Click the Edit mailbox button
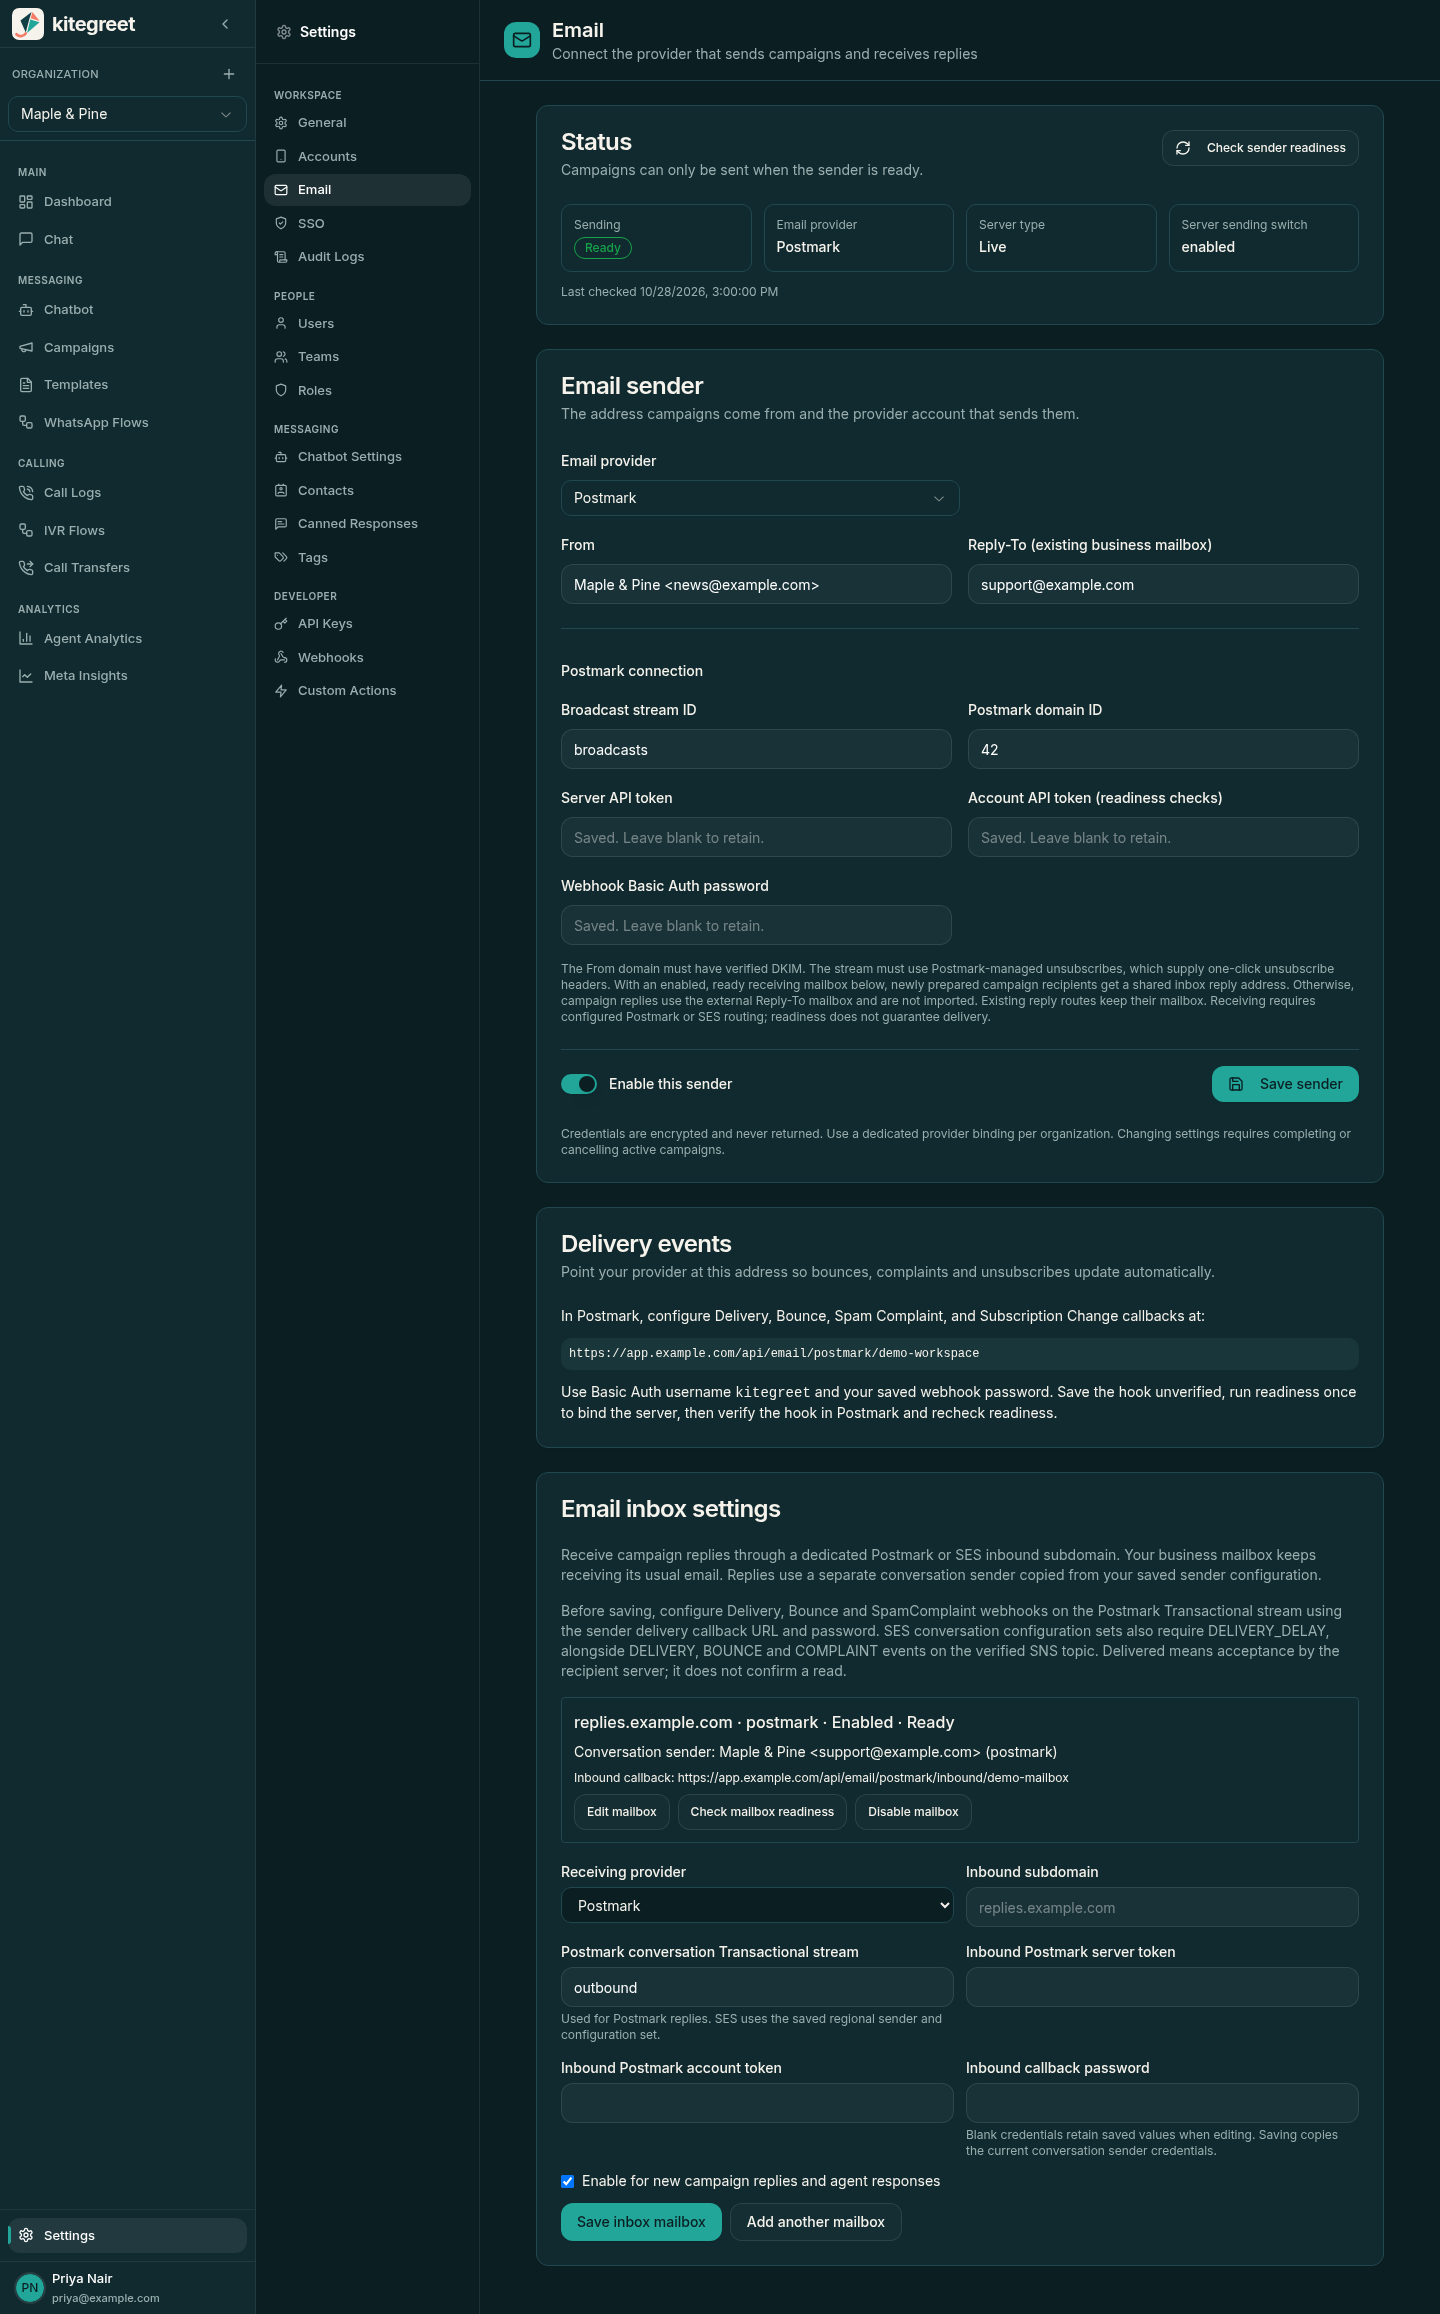Viewport: 1440px width, 2314px height. pos(622,1812)
